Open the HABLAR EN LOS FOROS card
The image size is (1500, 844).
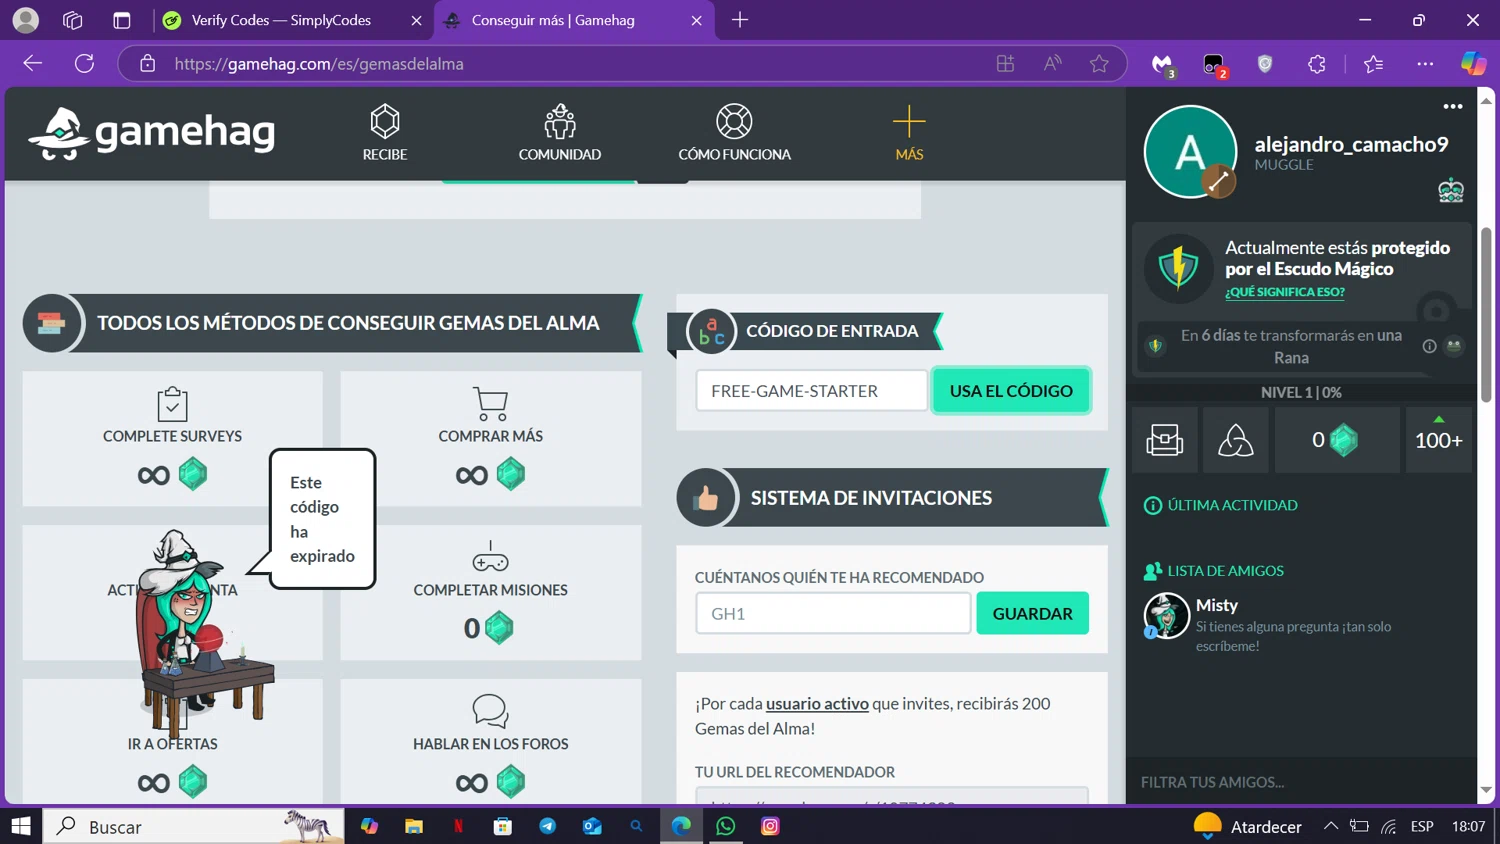point(490,741)
